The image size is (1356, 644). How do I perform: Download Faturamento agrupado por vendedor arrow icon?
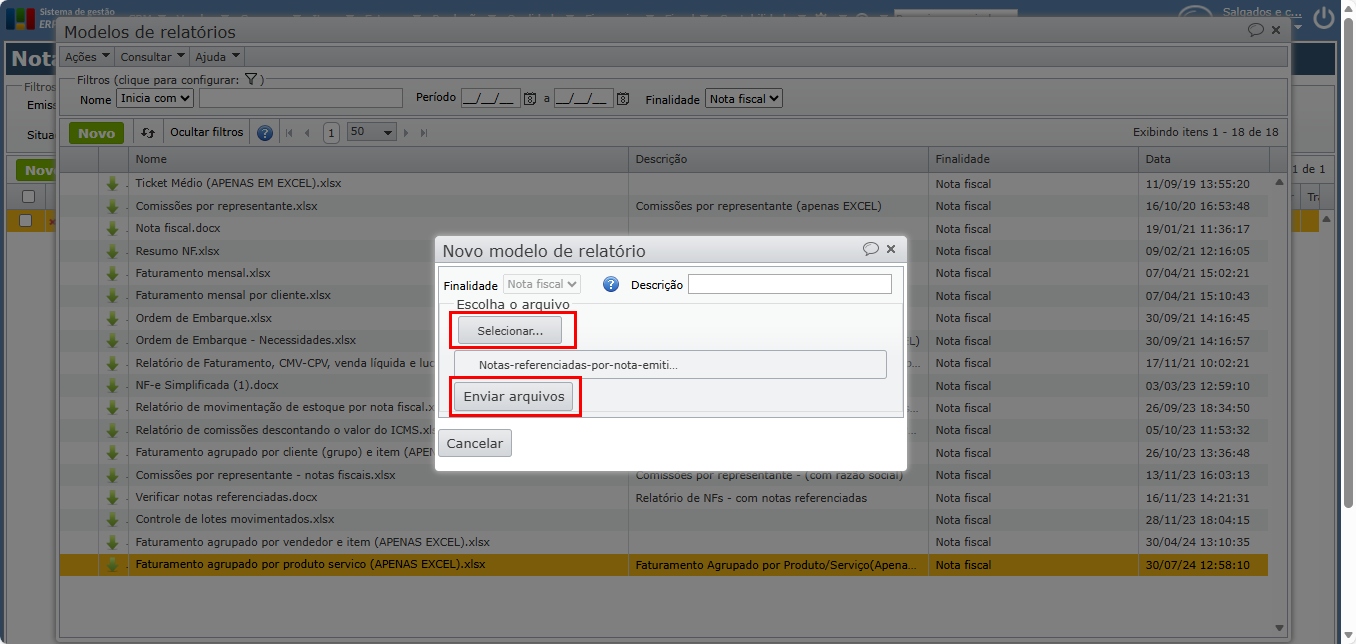[113, 542]
